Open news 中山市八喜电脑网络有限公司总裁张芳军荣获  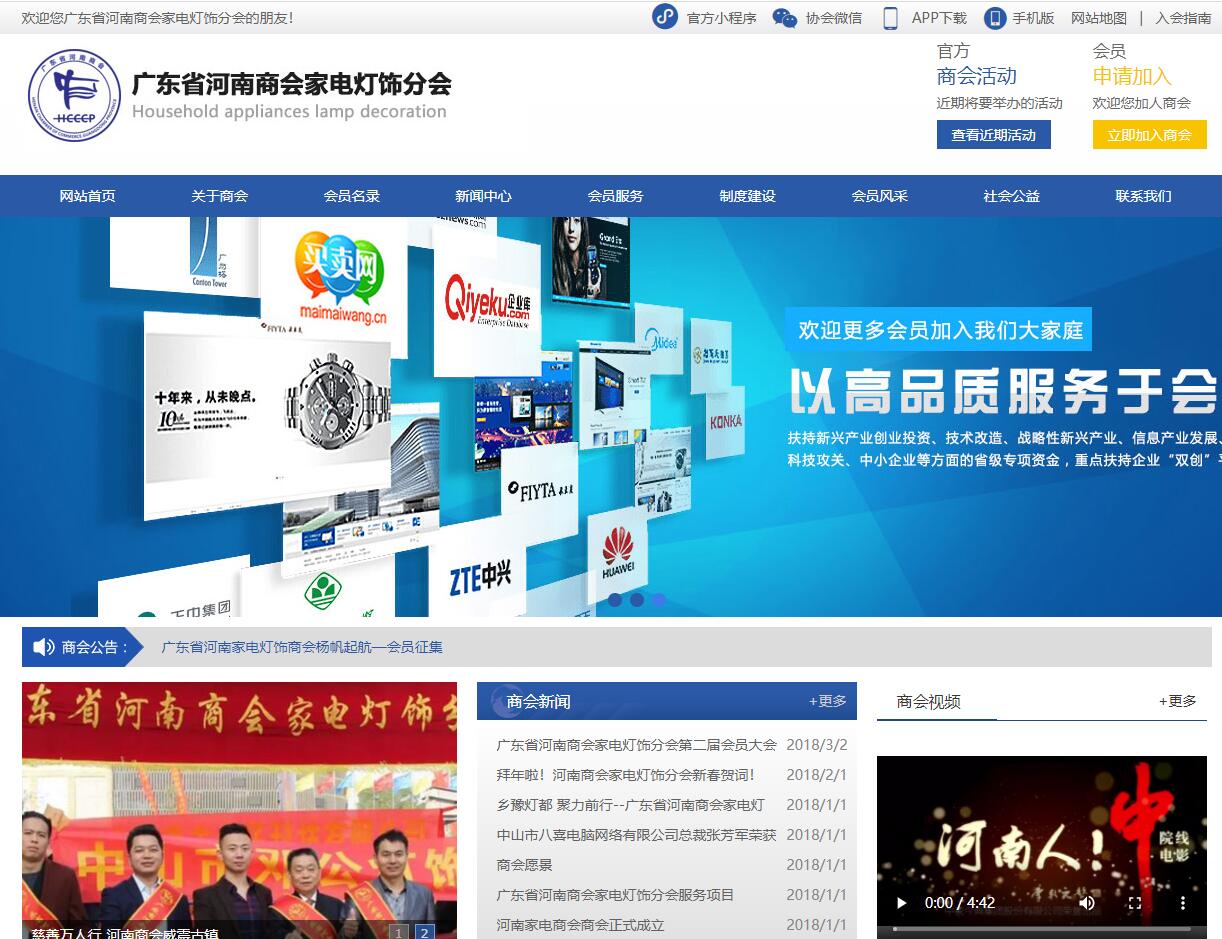636,835
